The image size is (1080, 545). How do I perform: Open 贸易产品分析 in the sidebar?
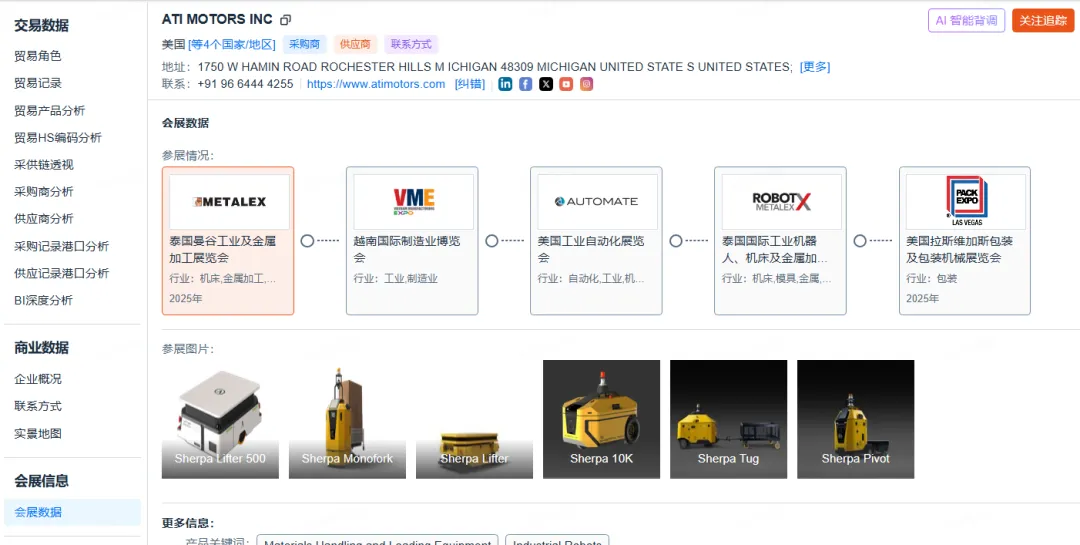50,110
